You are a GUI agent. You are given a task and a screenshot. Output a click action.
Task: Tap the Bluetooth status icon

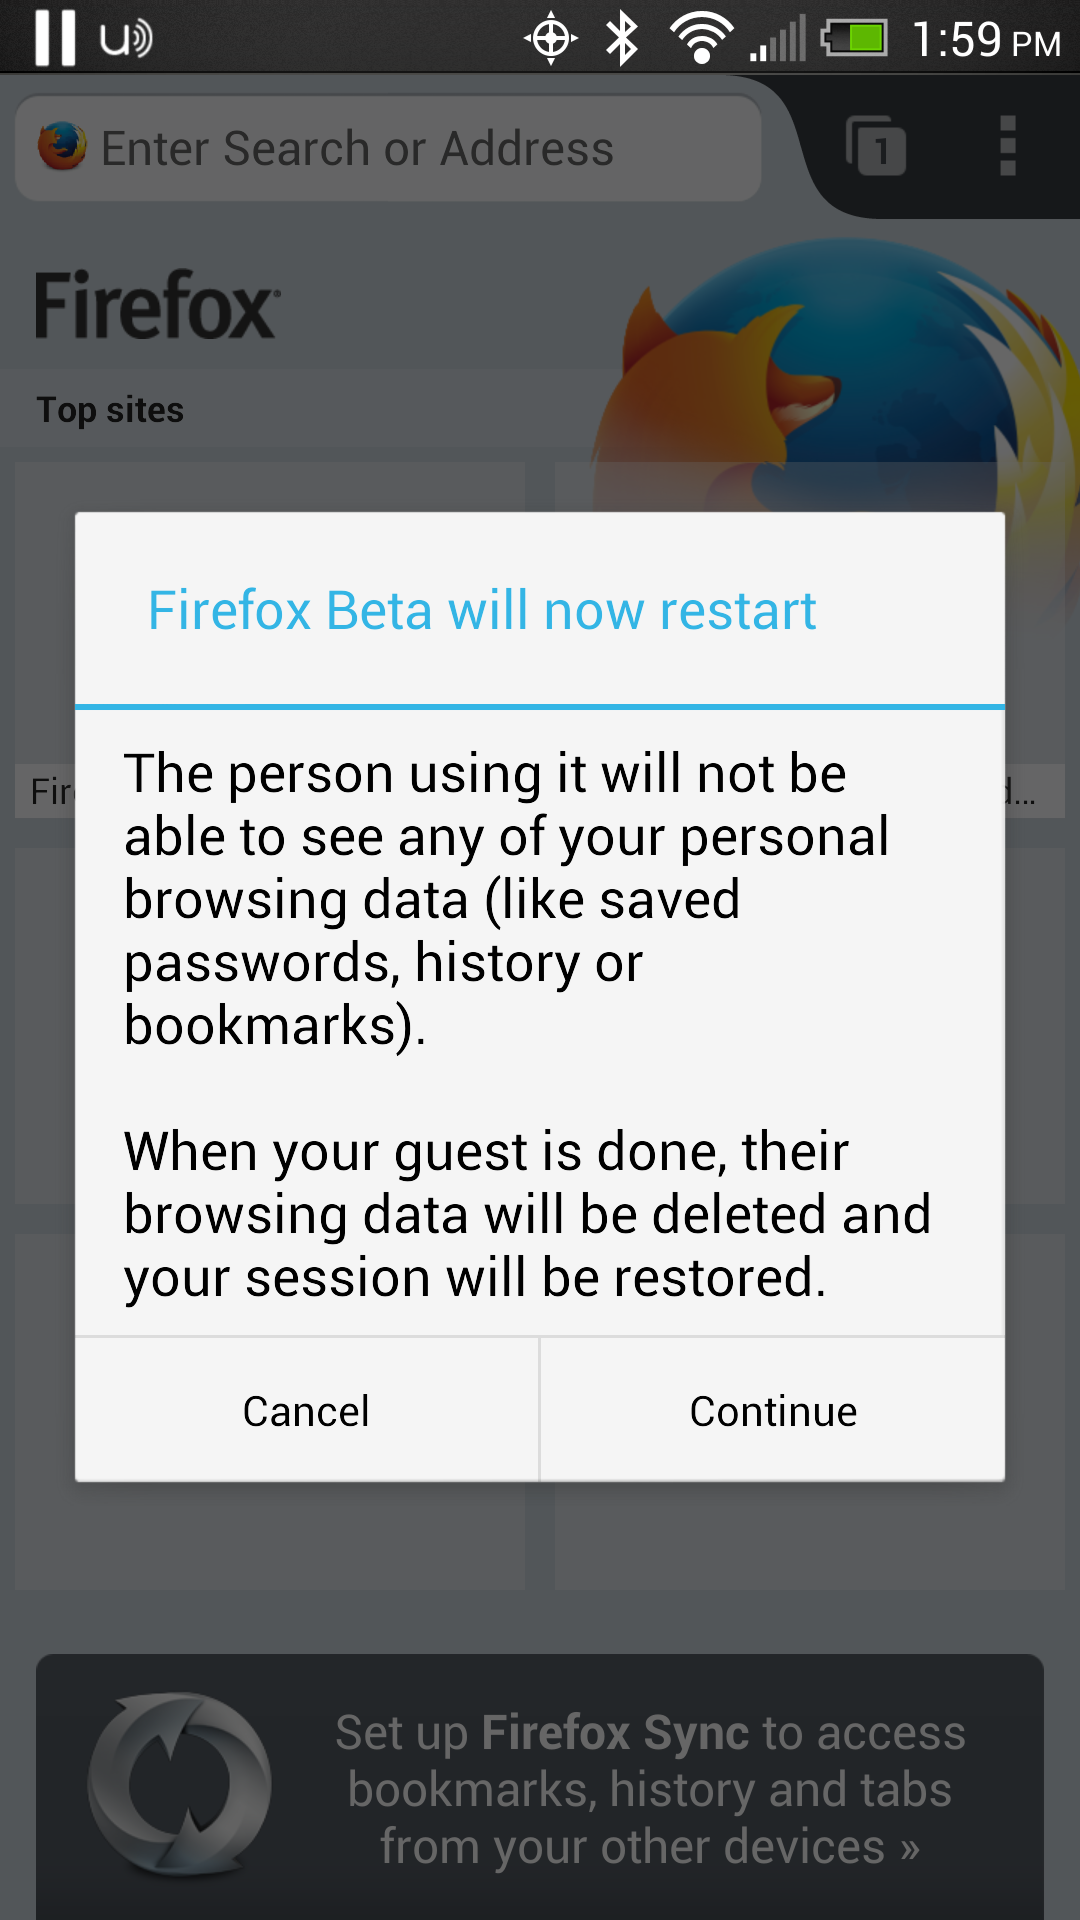(x=622, y=38)
